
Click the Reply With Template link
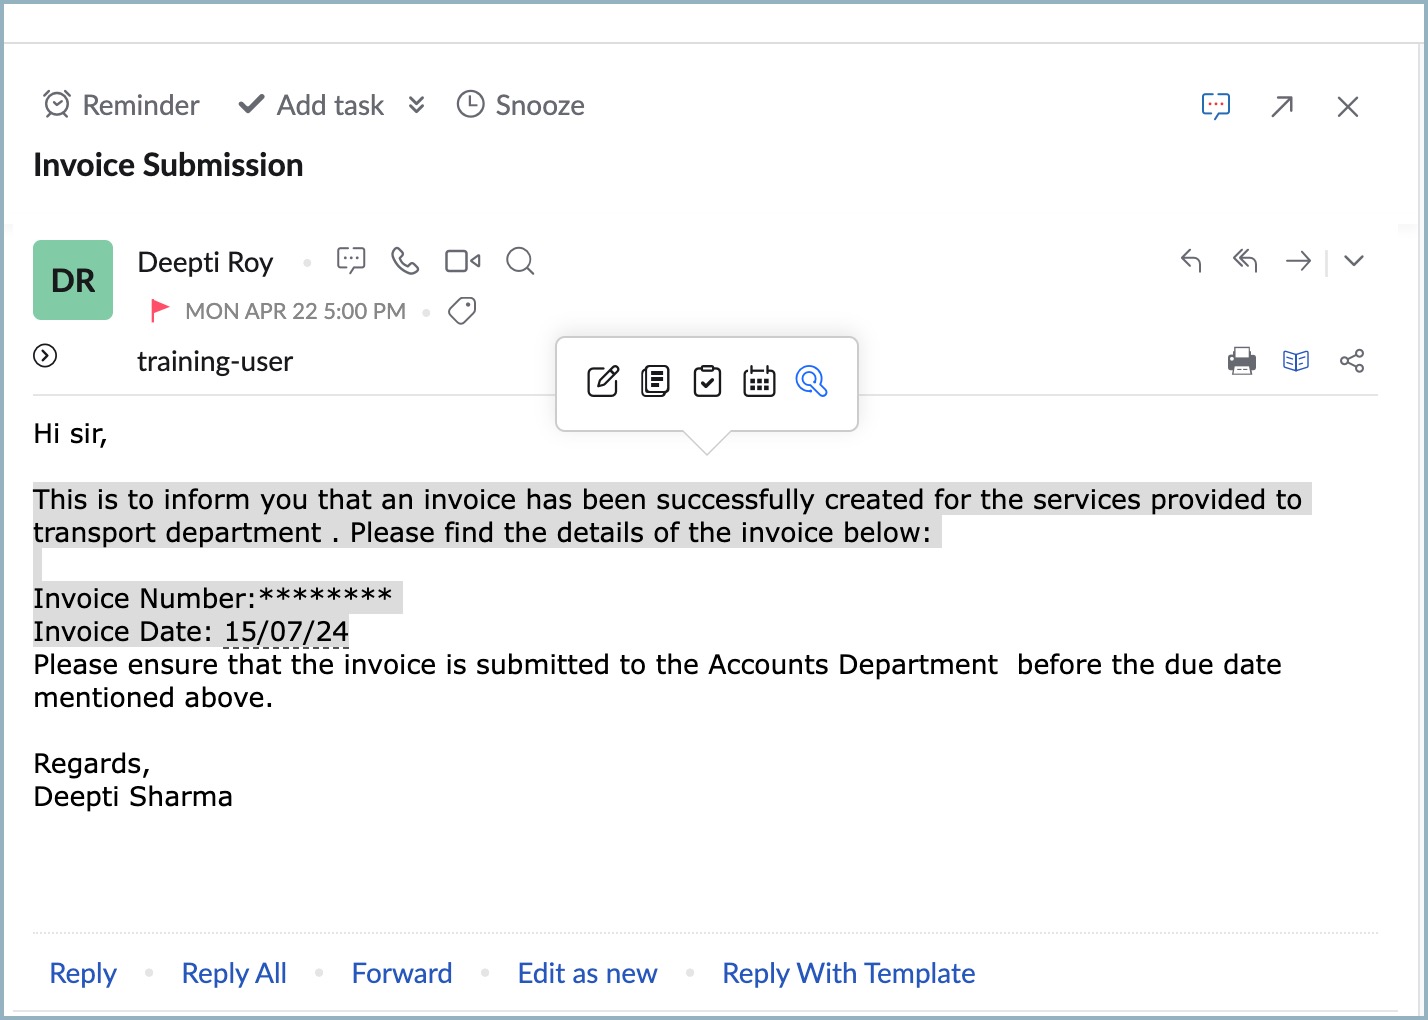(848, 973)
